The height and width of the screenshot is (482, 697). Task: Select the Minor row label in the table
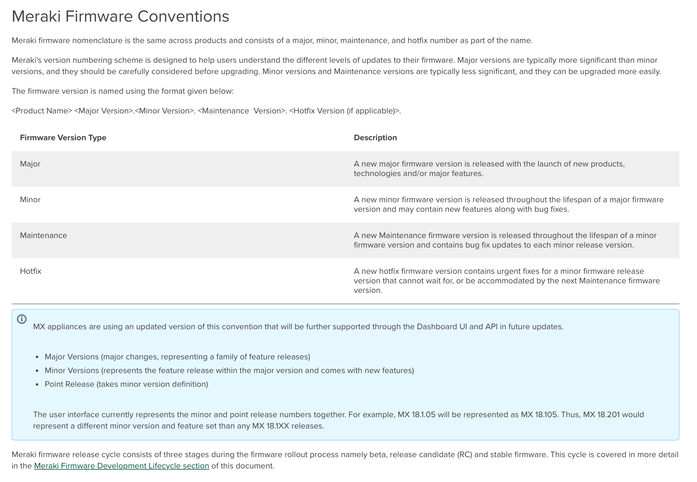coord(31,199)
